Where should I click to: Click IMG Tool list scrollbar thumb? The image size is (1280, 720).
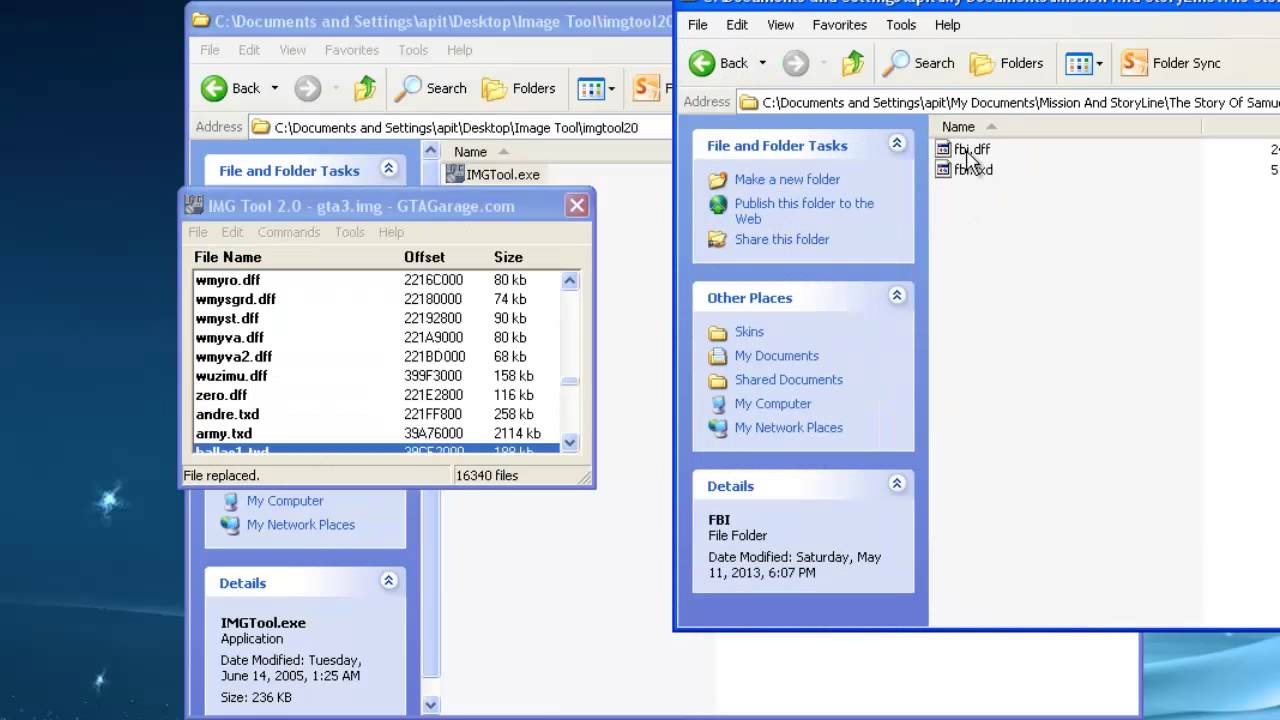pos(570,381)
